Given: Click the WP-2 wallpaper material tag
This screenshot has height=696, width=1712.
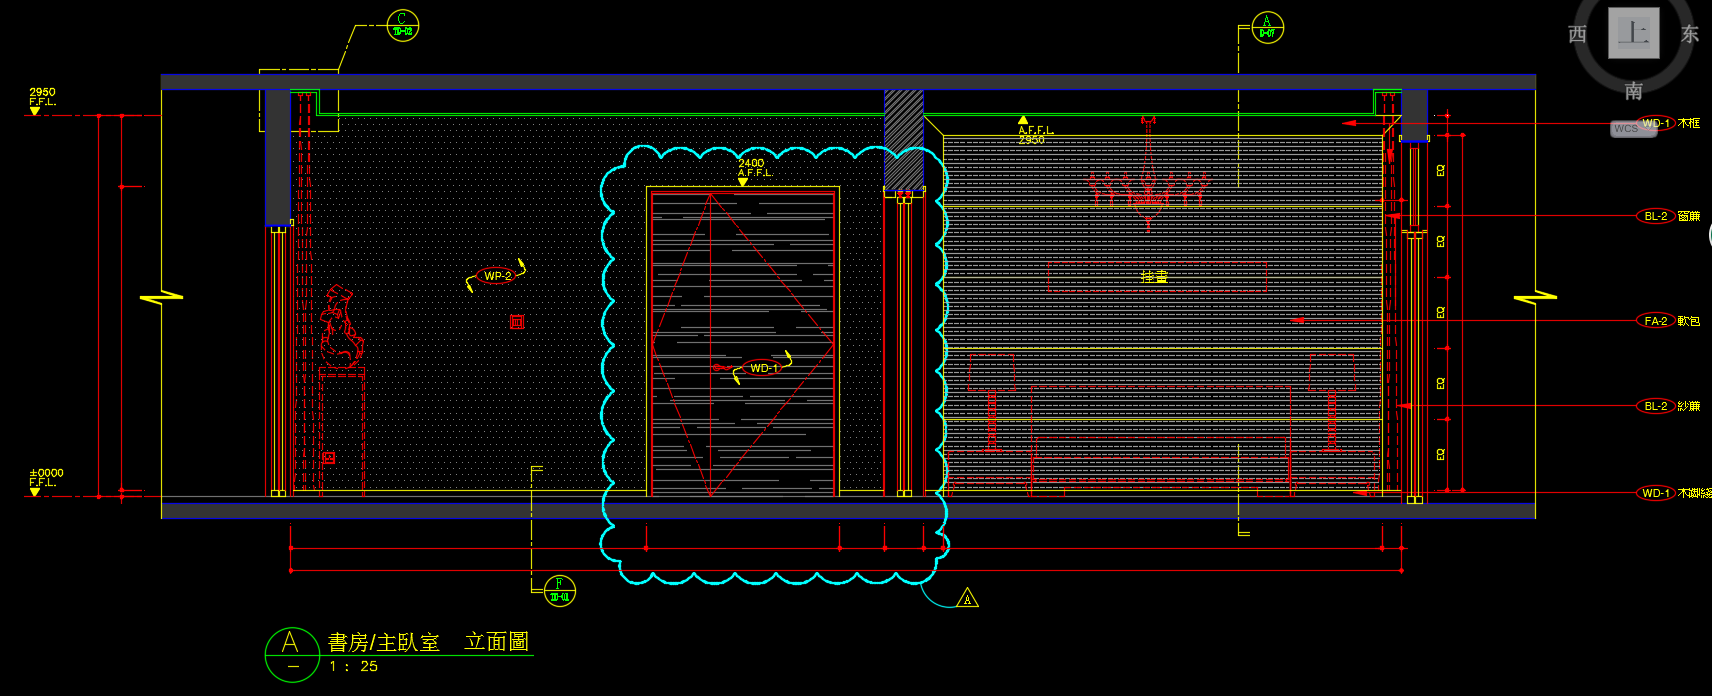Looking at the screenshot, I should pos(497,276).
